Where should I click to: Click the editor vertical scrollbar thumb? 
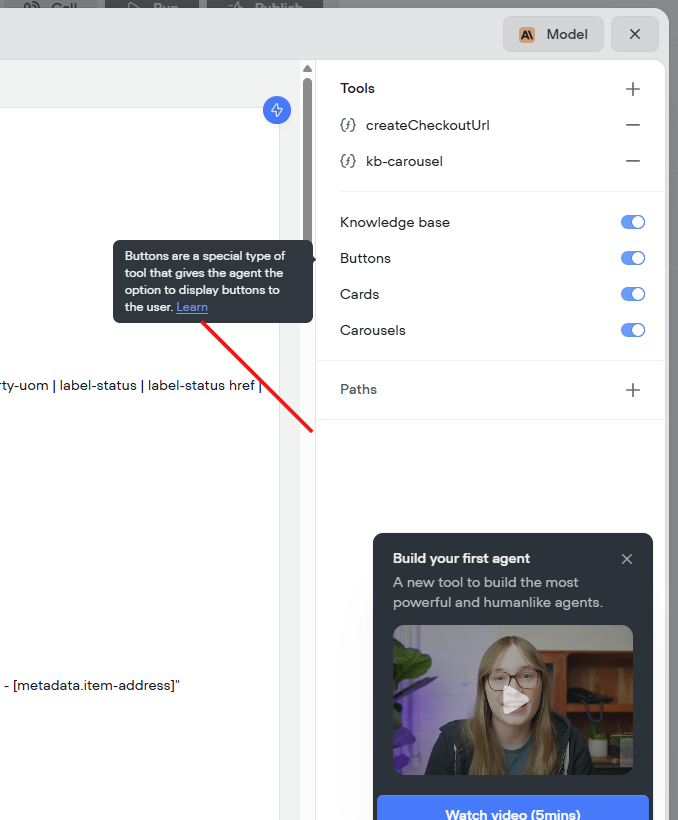(x=307, y=162)
